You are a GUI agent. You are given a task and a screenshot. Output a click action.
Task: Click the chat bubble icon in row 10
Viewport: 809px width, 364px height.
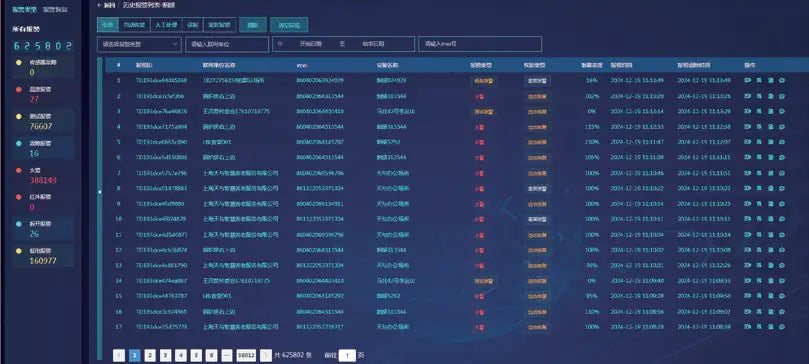(x=782, y=219)
